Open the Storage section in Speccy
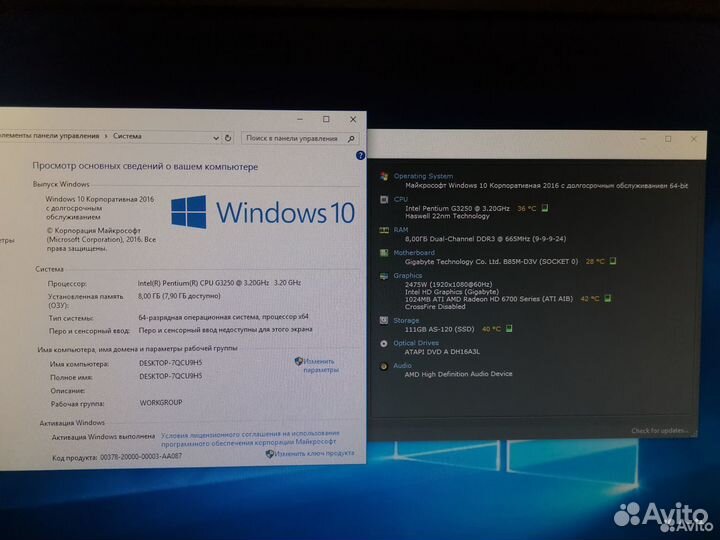Viewport: 720px width, 540px height. [406, 321]
